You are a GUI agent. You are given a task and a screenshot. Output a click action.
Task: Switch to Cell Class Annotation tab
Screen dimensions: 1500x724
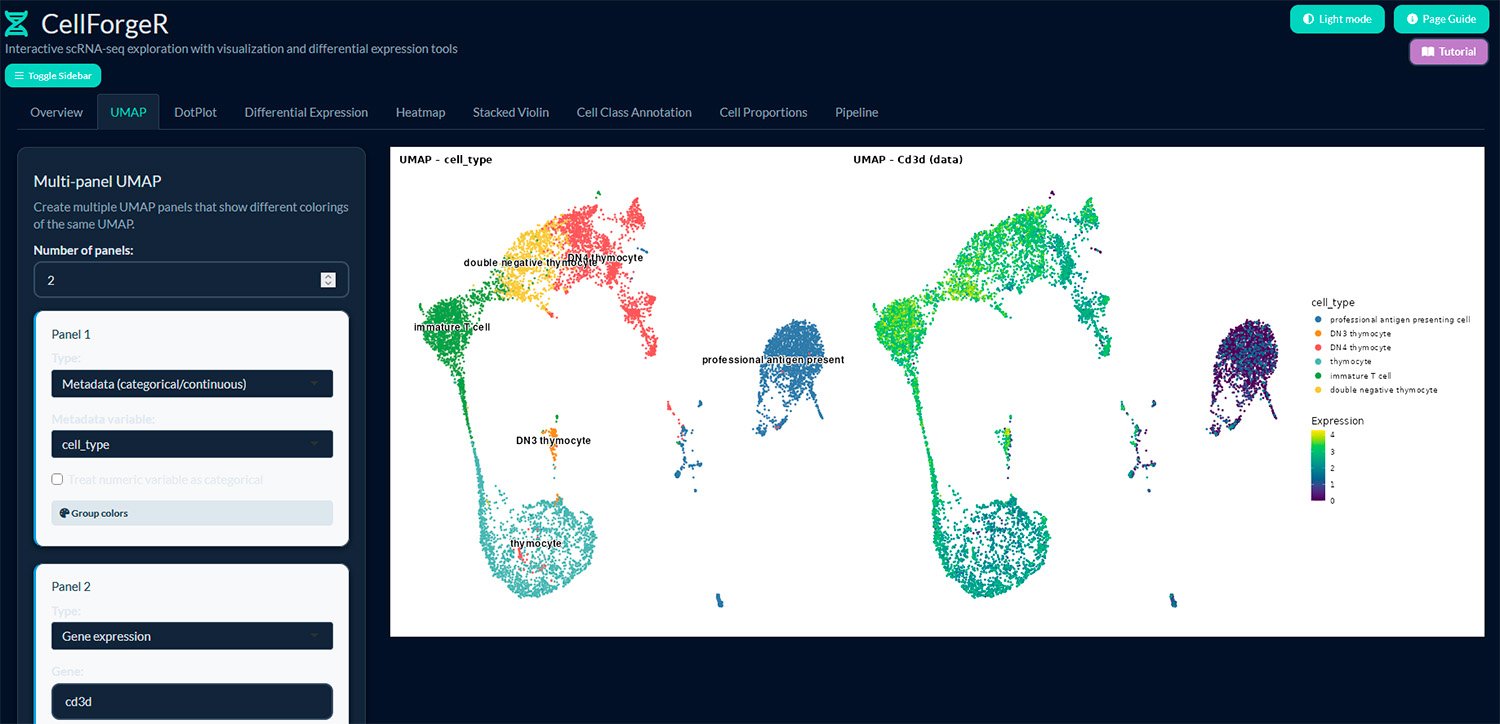click(634, 112)
